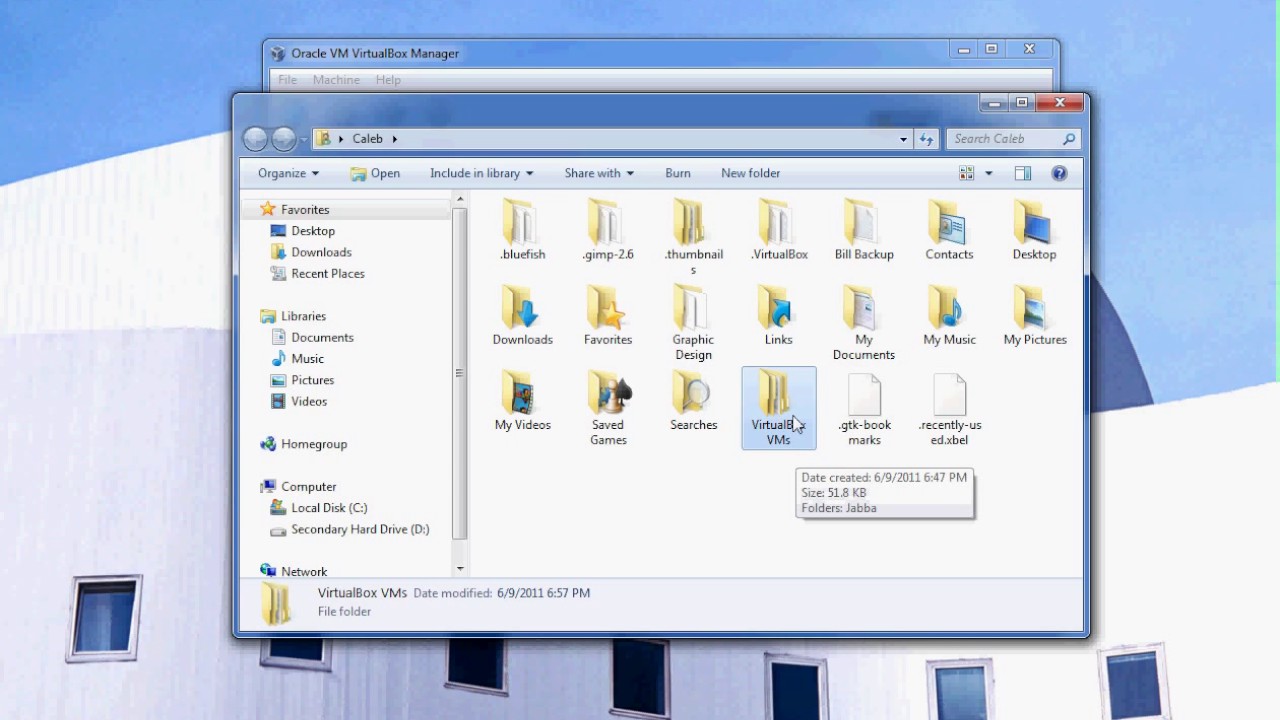Open the .VirtualBox folder icon
The width and height of the screenshot is (1280, 720).
[x=778, y=221]
